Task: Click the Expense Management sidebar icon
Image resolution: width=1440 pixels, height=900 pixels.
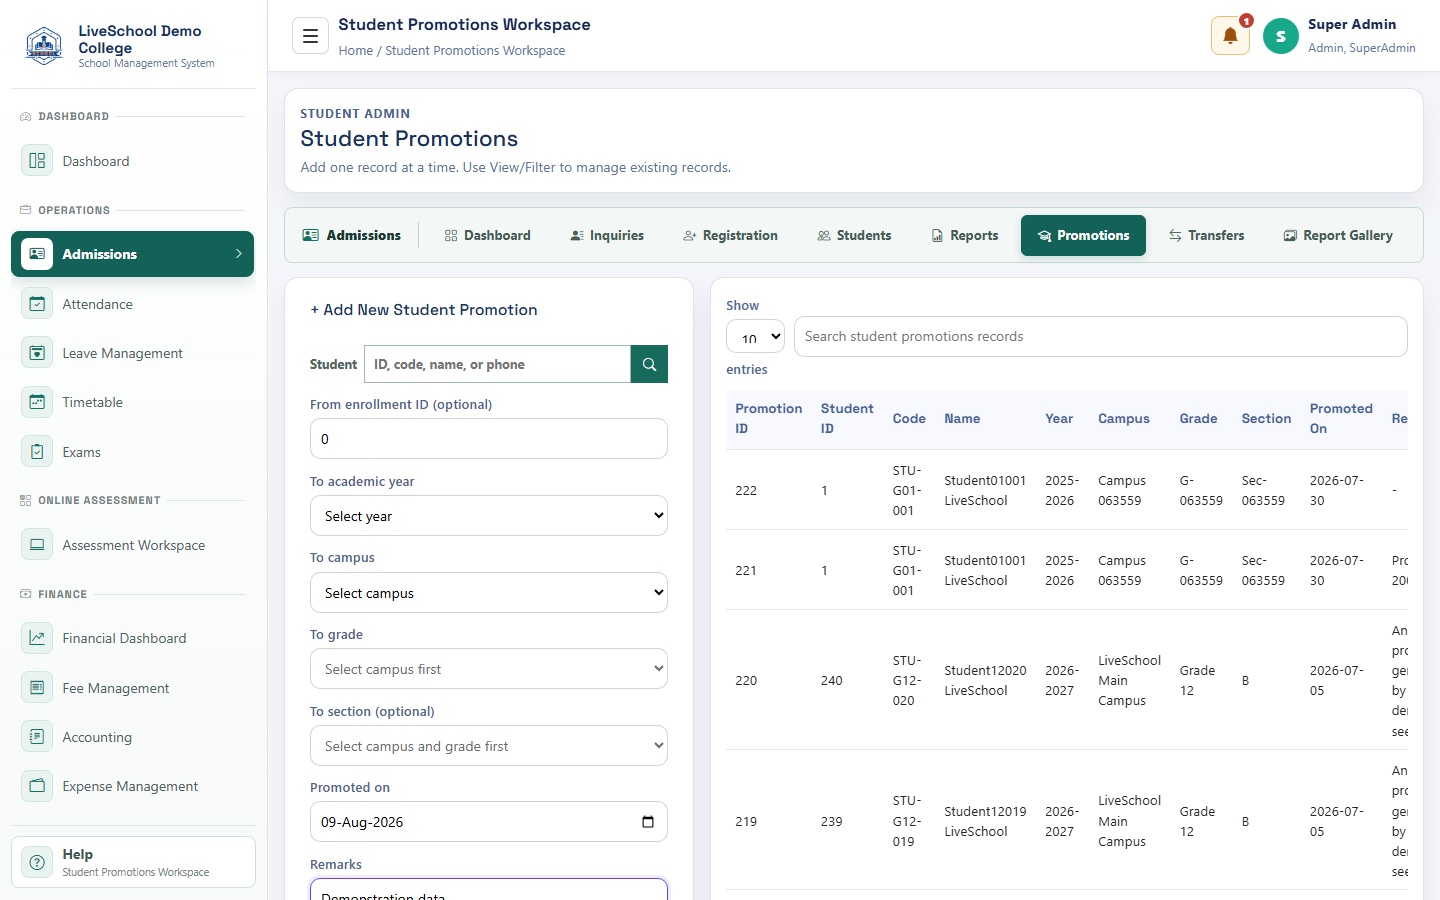Action: click(x=37, y=786)
